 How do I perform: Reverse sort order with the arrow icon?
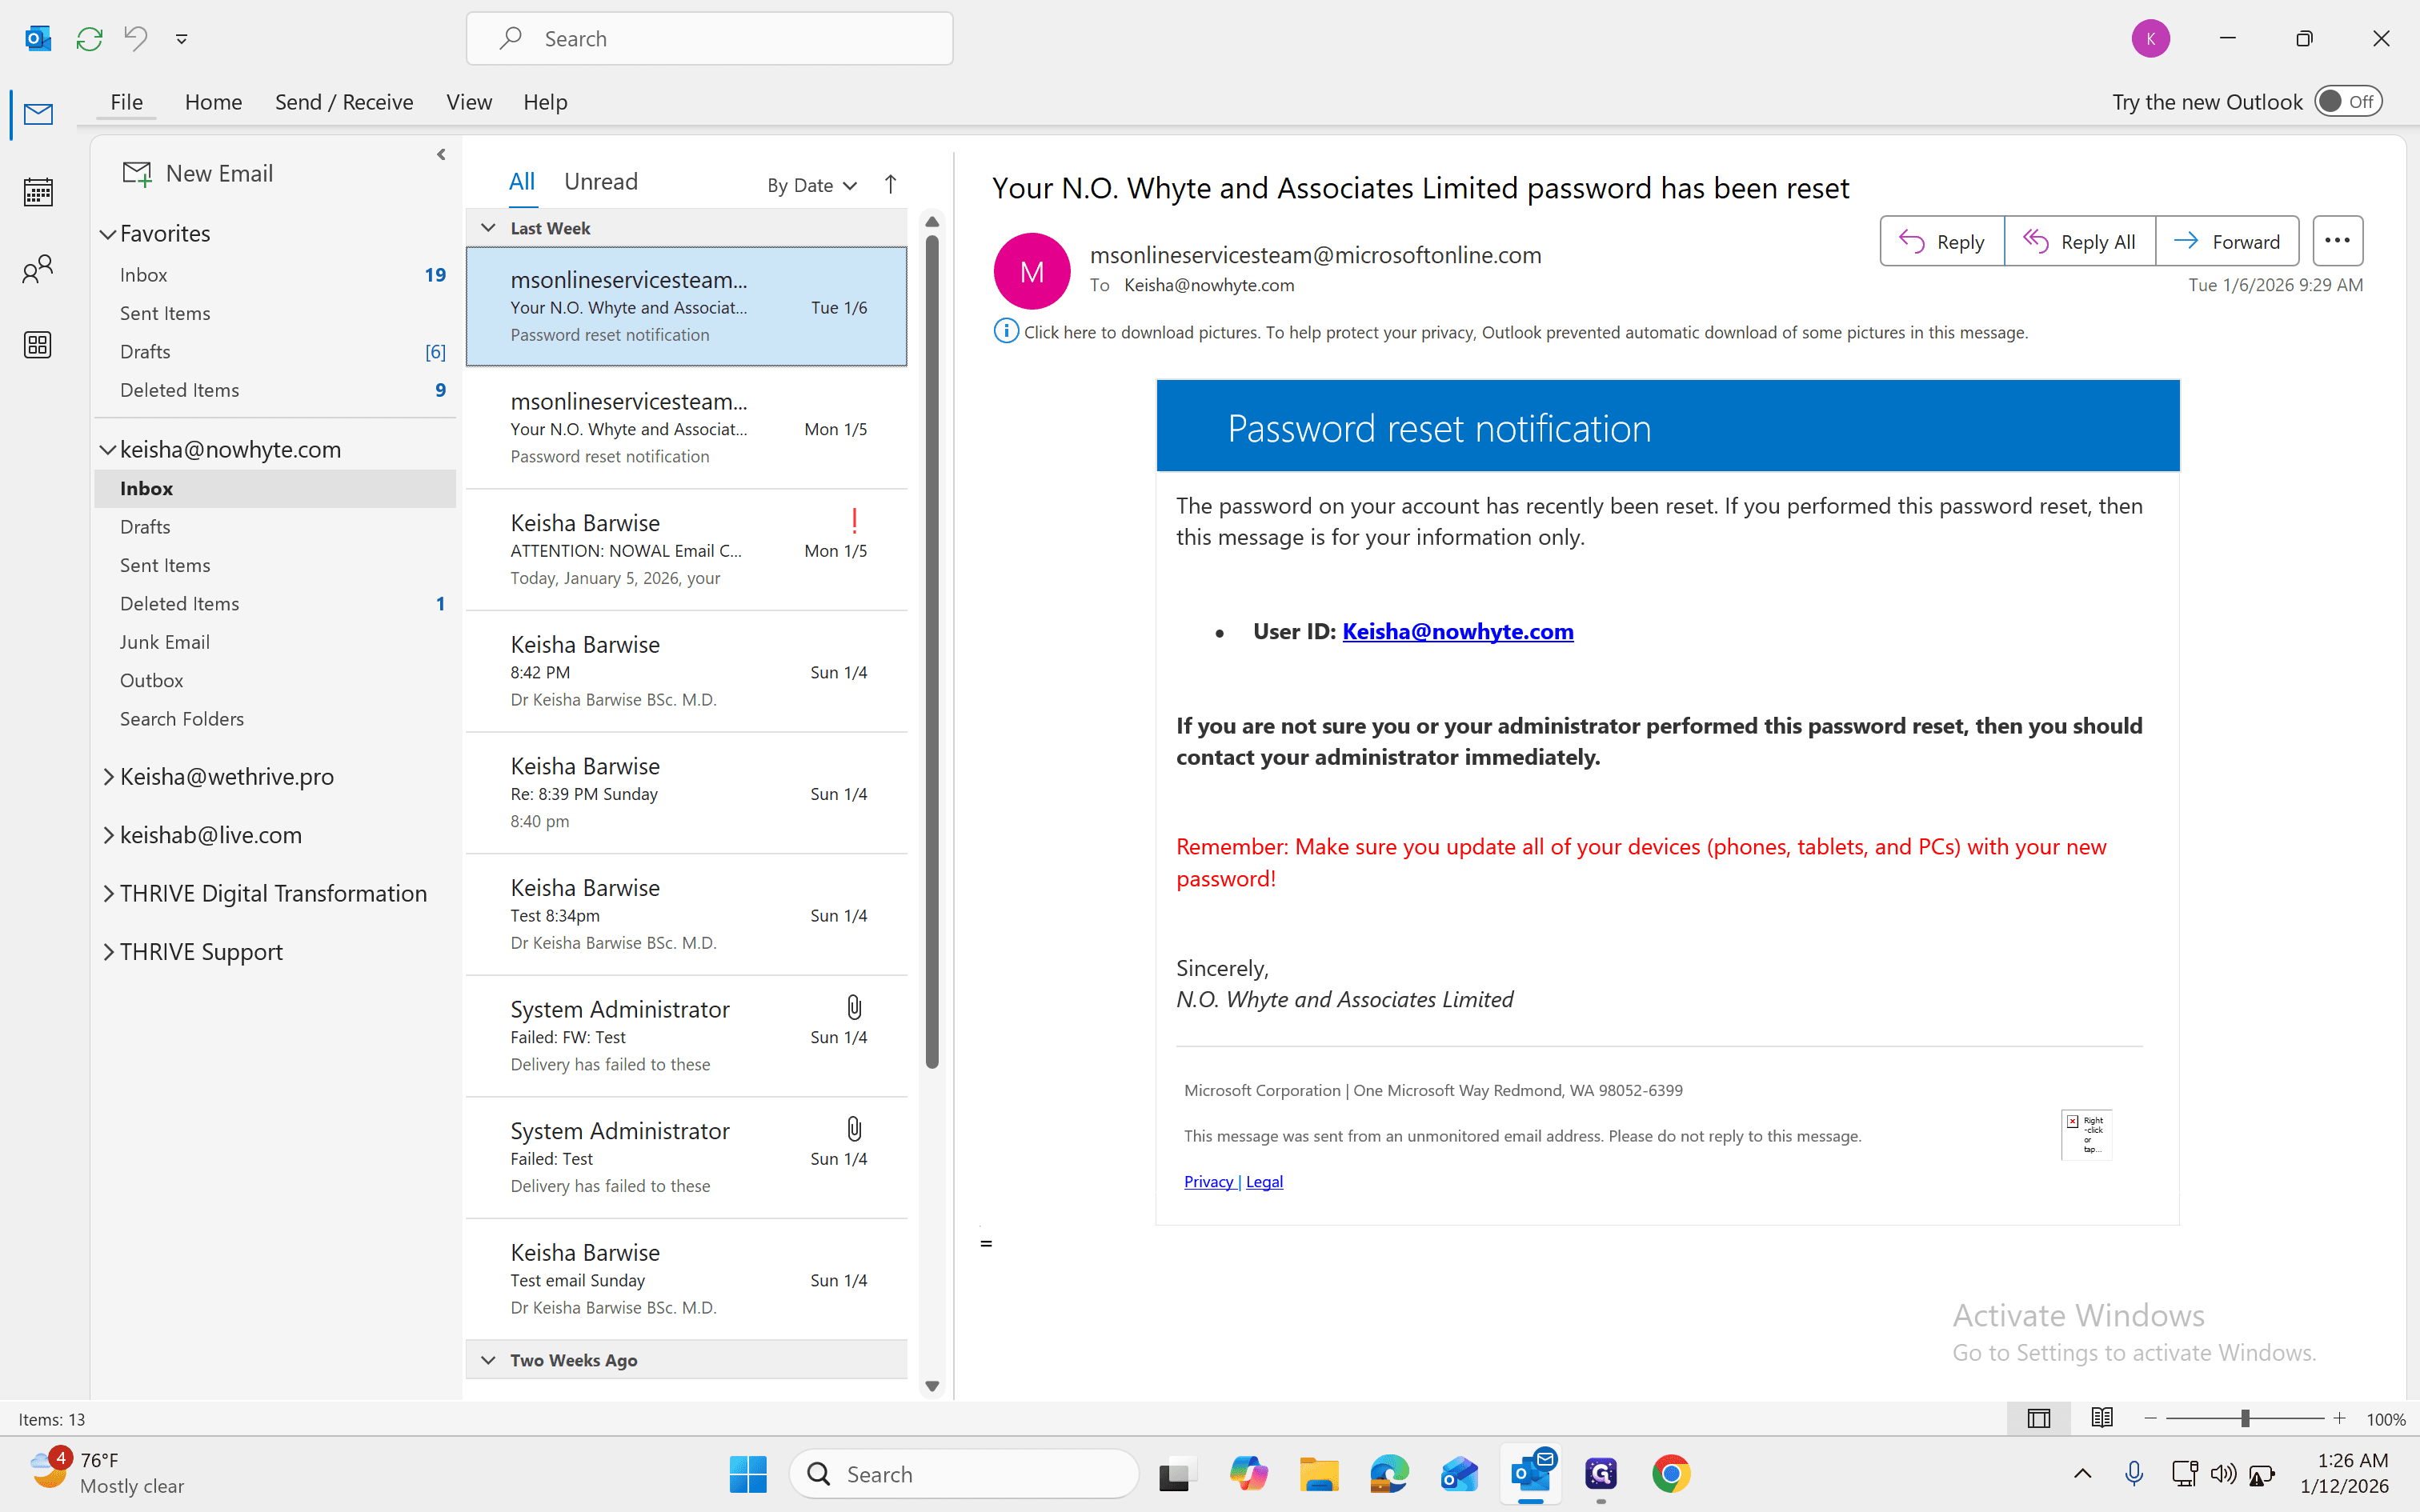(x=890, y=184)
